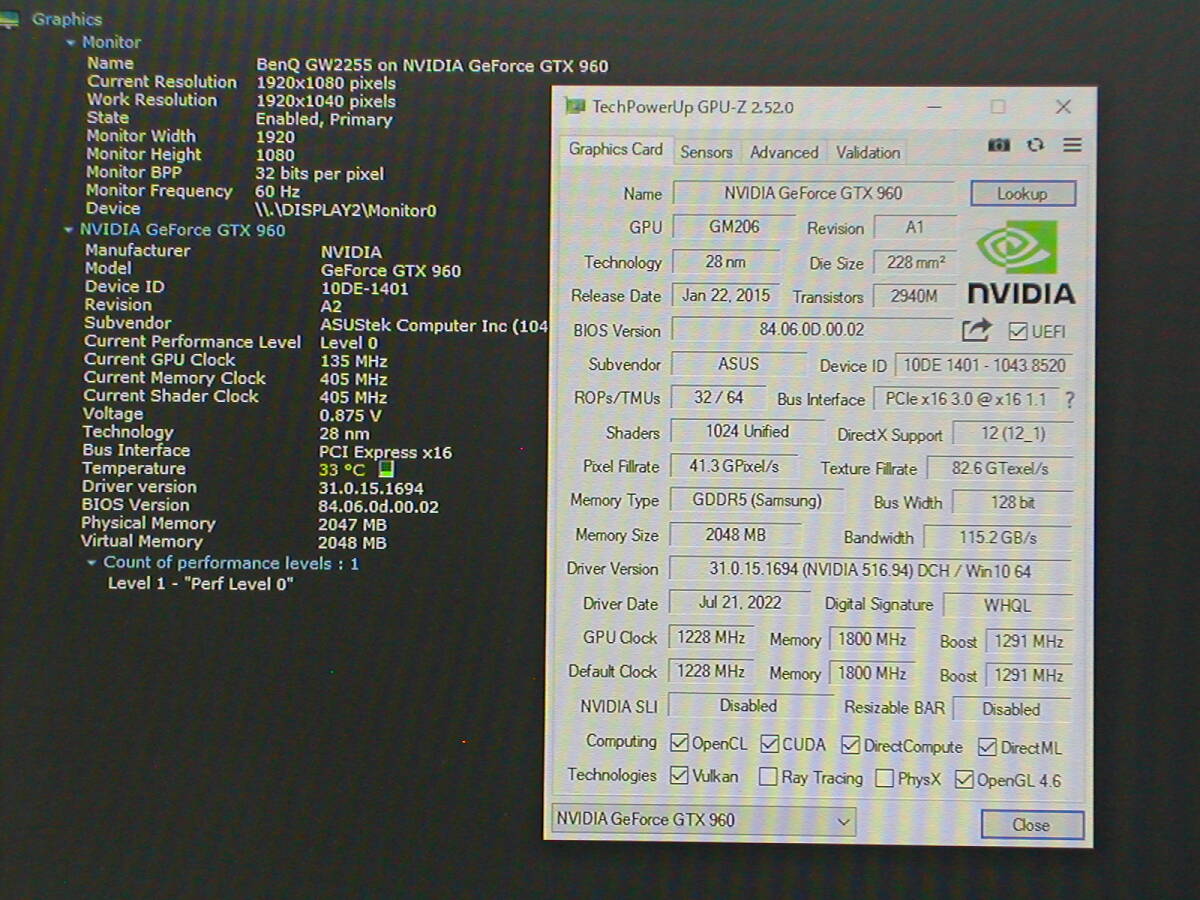1200x900 pixels.
Task: Click the Device ID field 10DE 1401 - 1043 8520
Action: pos(983,366)
